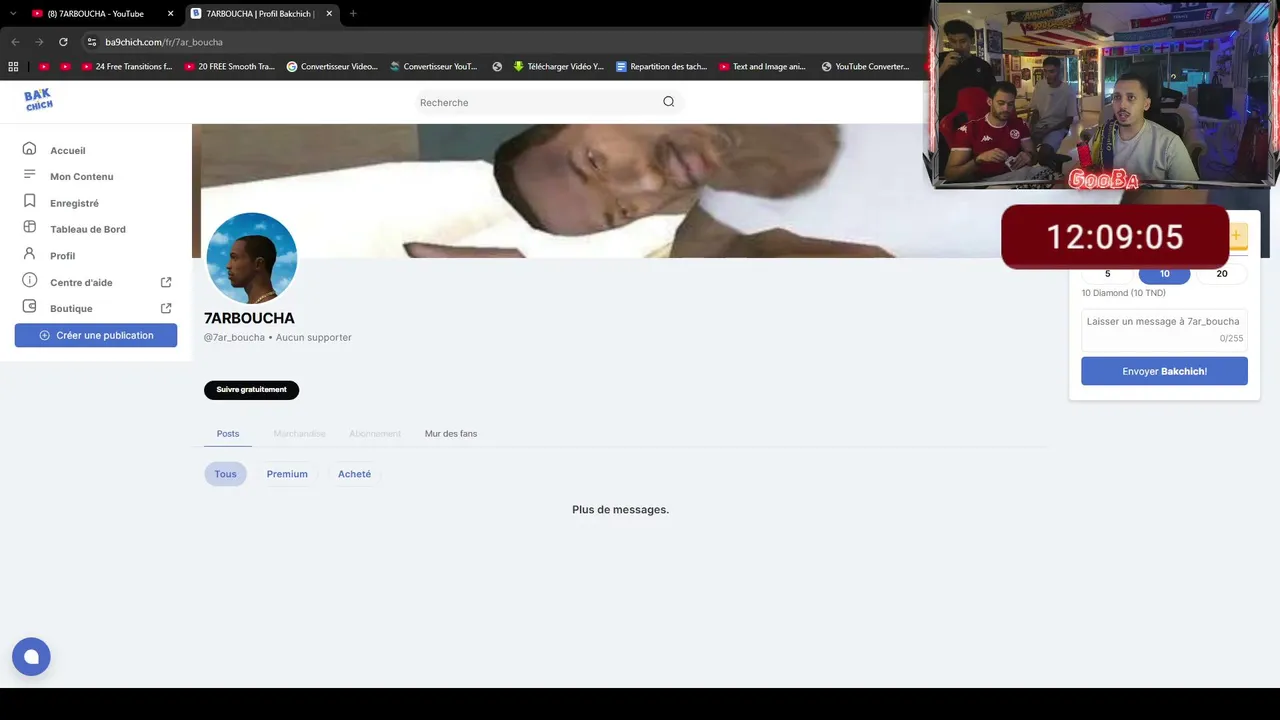Switch to Mur des fans tab
1280x720 pixels.
click(451, 434)
